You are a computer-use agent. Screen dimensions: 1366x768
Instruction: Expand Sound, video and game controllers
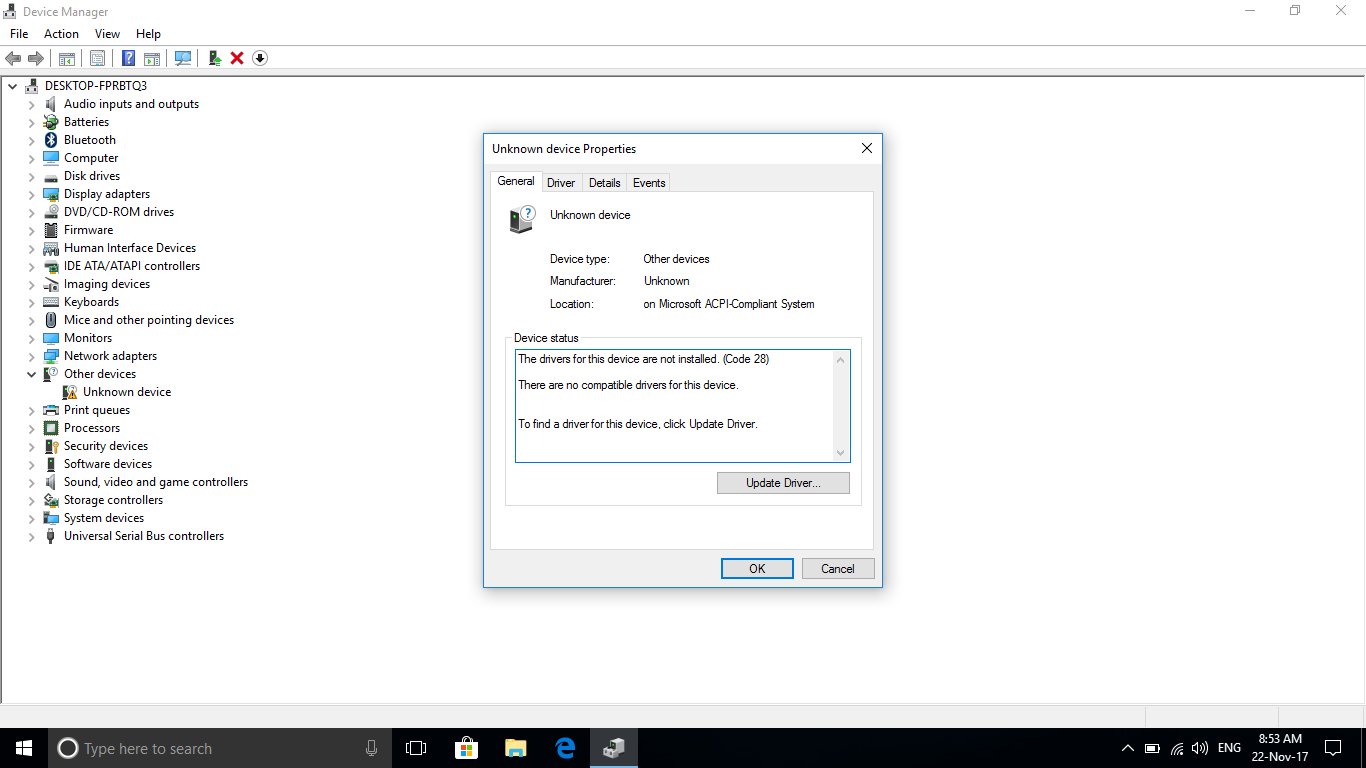click(31, 482)
